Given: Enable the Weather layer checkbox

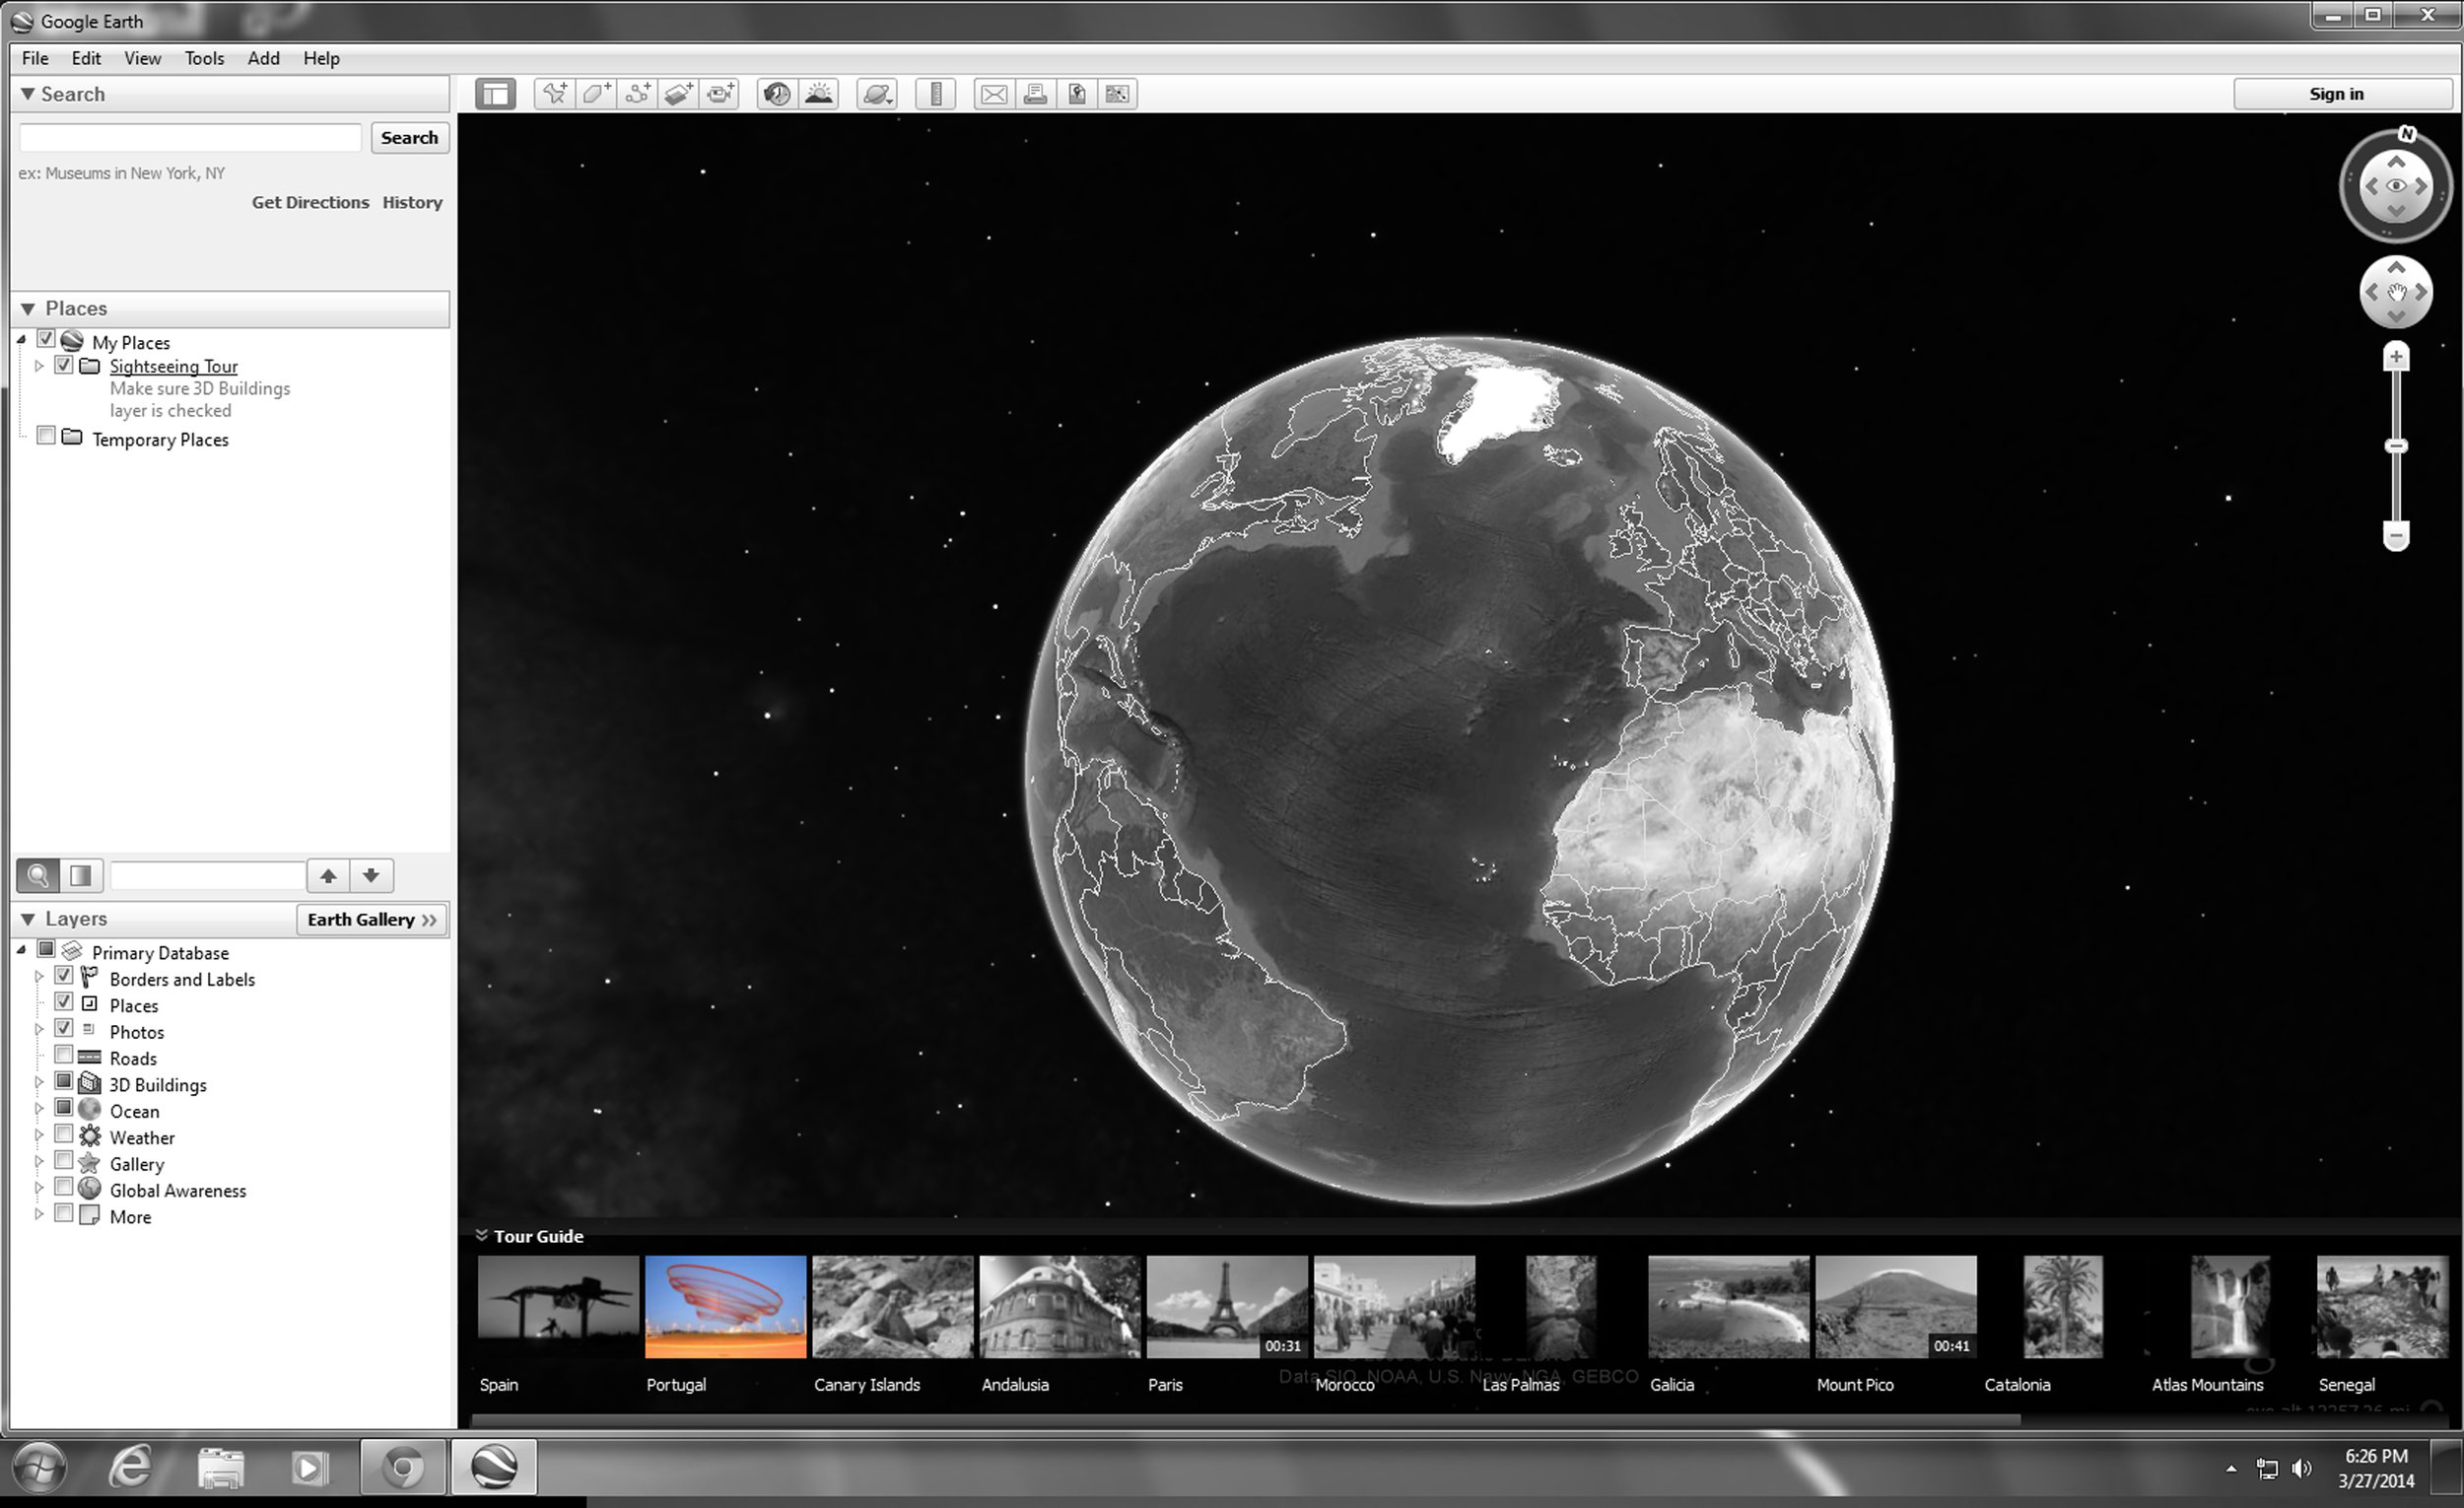Looking at the screenshot, I should click(64, 1134).
